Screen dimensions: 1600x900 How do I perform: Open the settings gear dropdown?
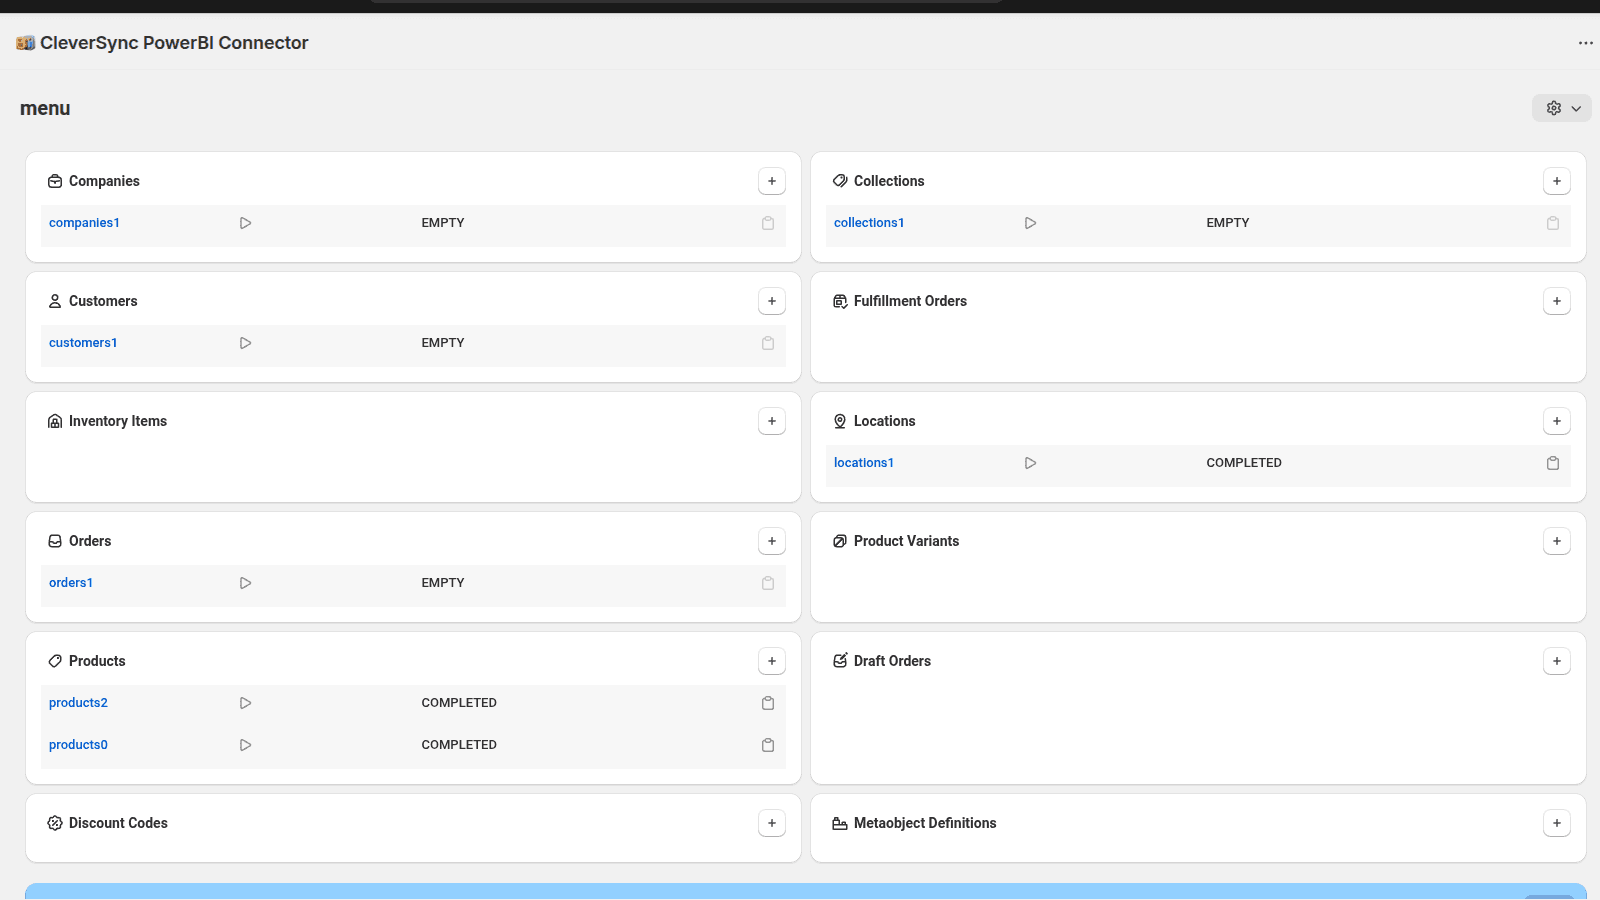pos(1562,108)
